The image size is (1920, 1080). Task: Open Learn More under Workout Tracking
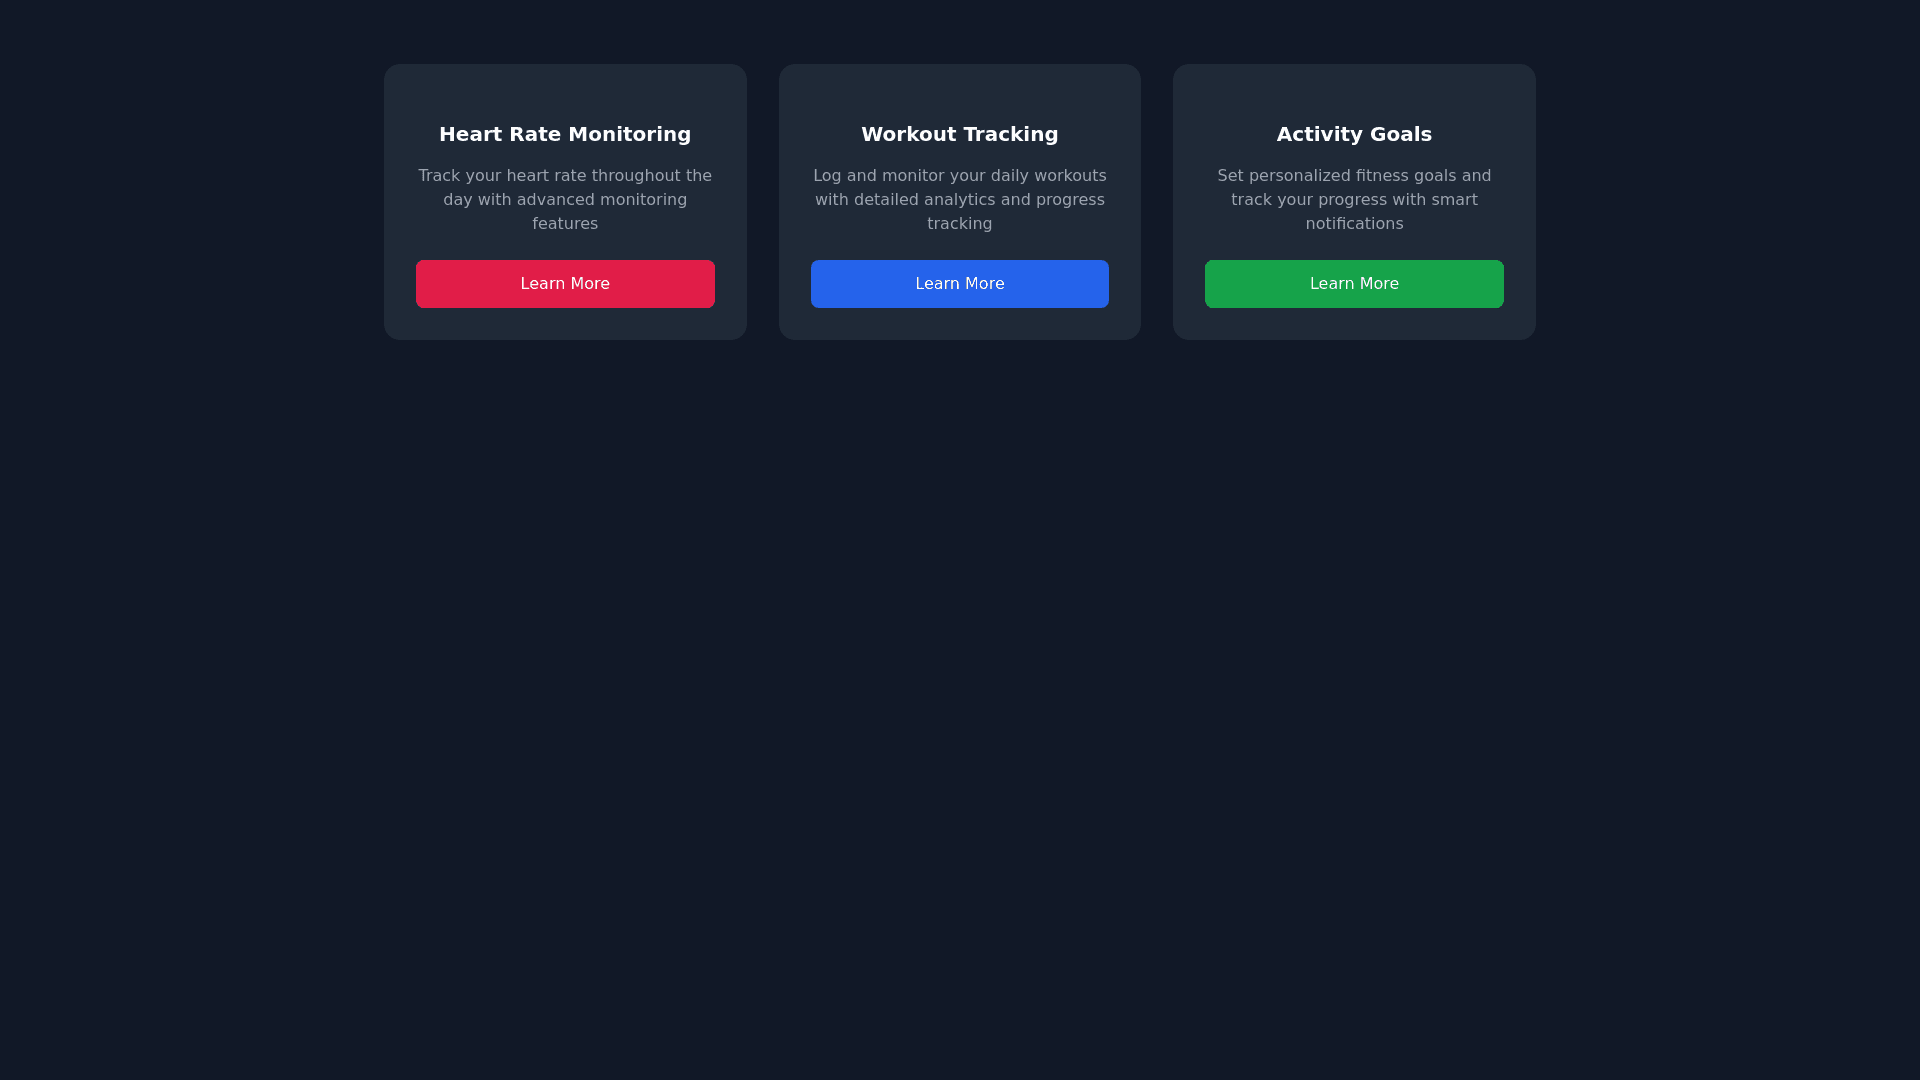[959, 284]
